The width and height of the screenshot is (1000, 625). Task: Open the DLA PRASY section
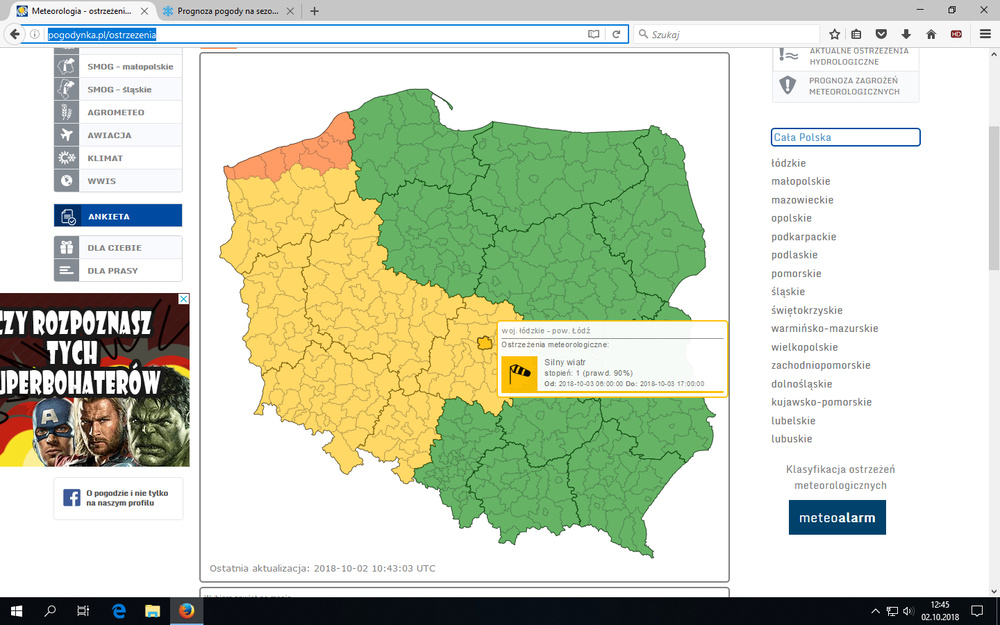coord(118,270)
